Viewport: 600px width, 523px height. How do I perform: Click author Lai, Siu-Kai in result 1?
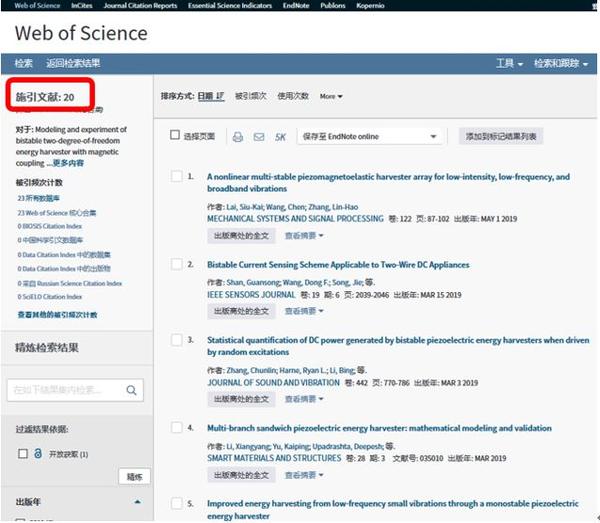244,207
